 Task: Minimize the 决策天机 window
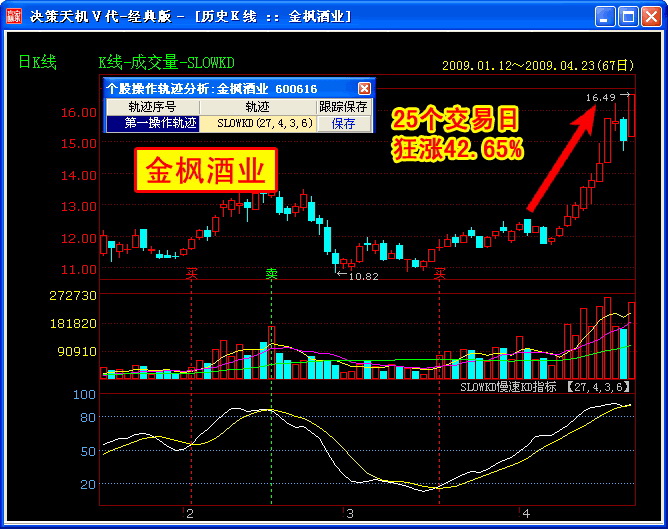(605, 17)
